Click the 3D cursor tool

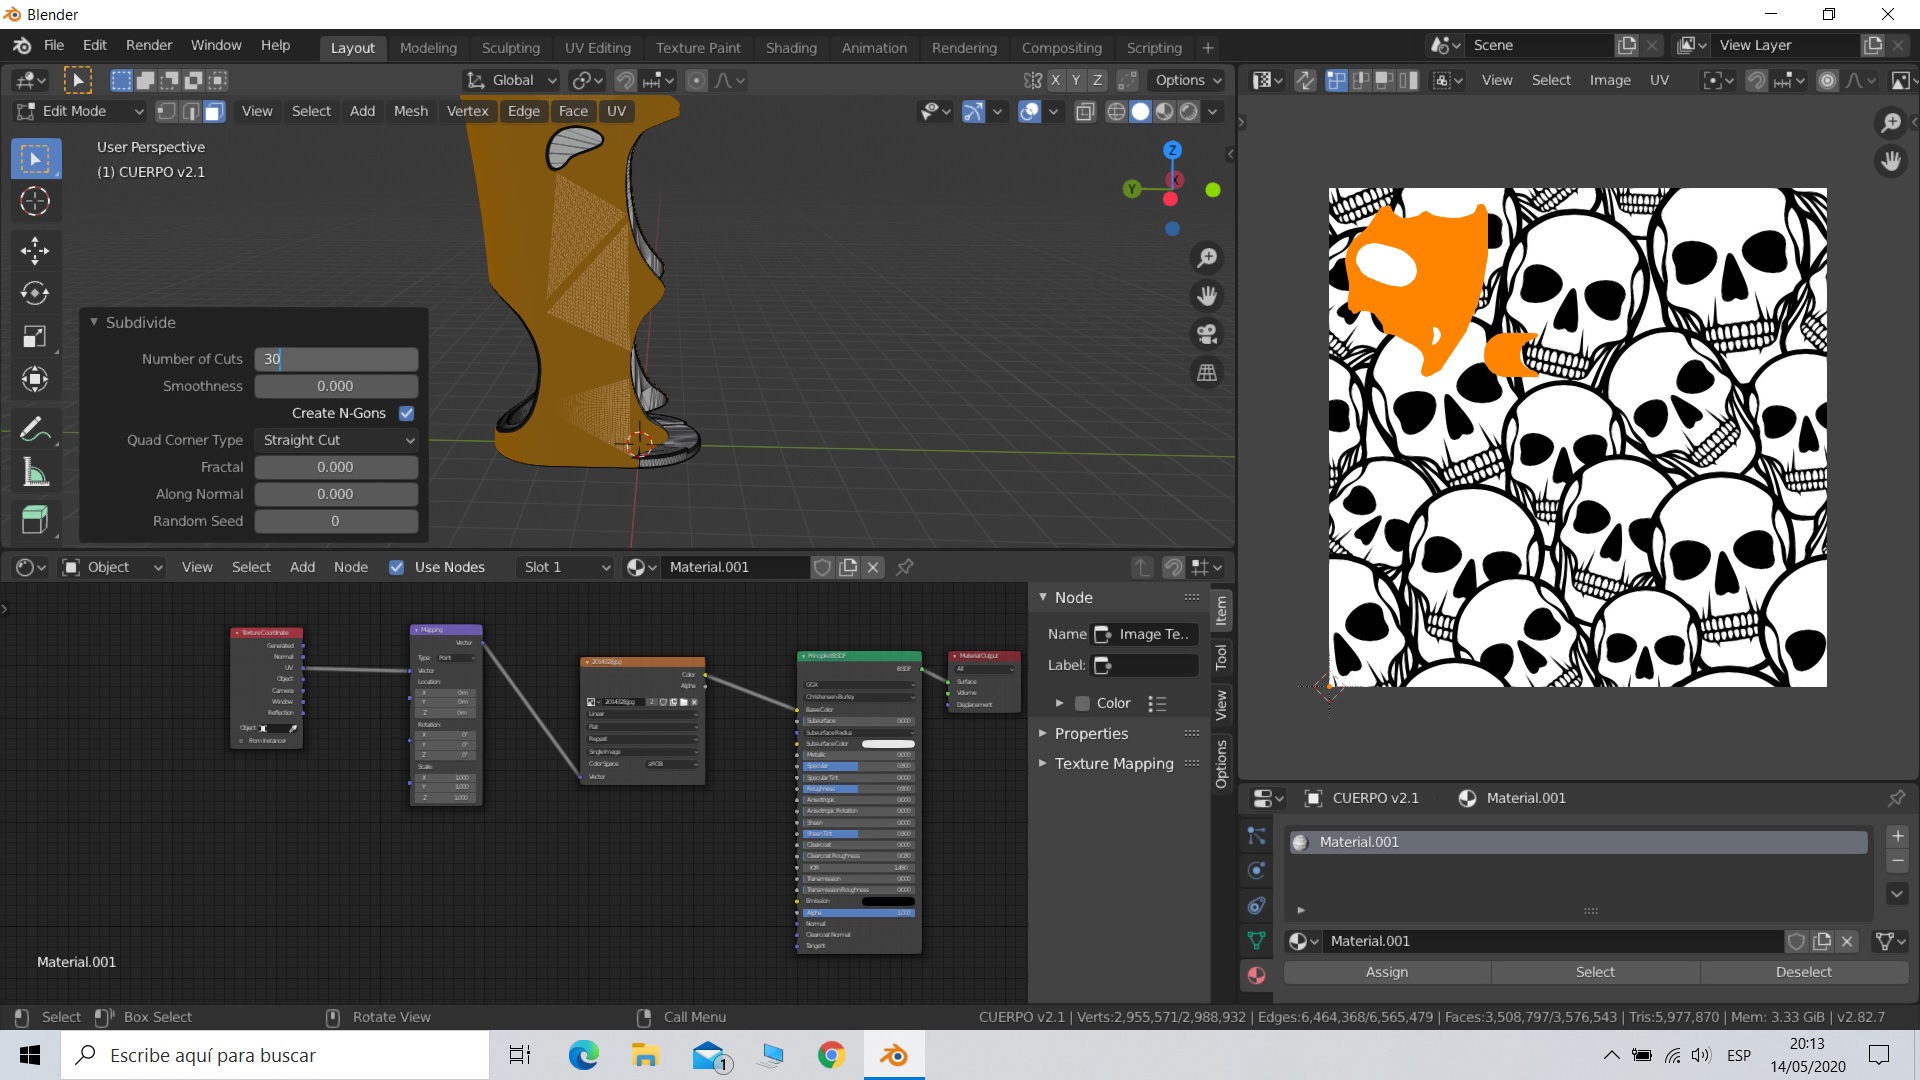pos(35,202)
